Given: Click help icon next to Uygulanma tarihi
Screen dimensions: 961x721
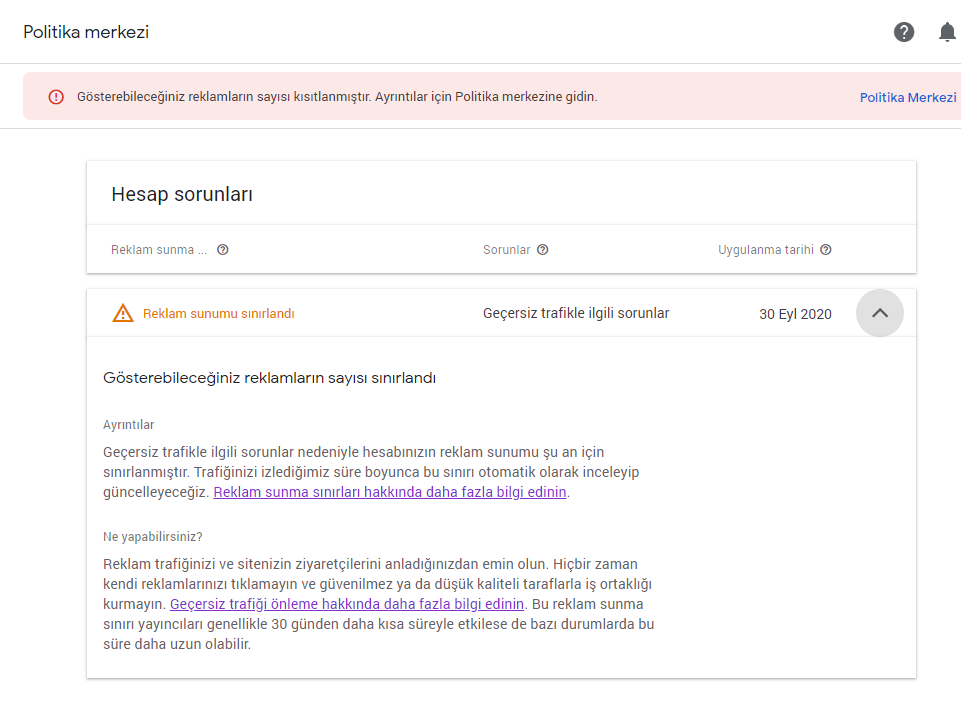Looking at the screenshot, I should tap(826, 250).
